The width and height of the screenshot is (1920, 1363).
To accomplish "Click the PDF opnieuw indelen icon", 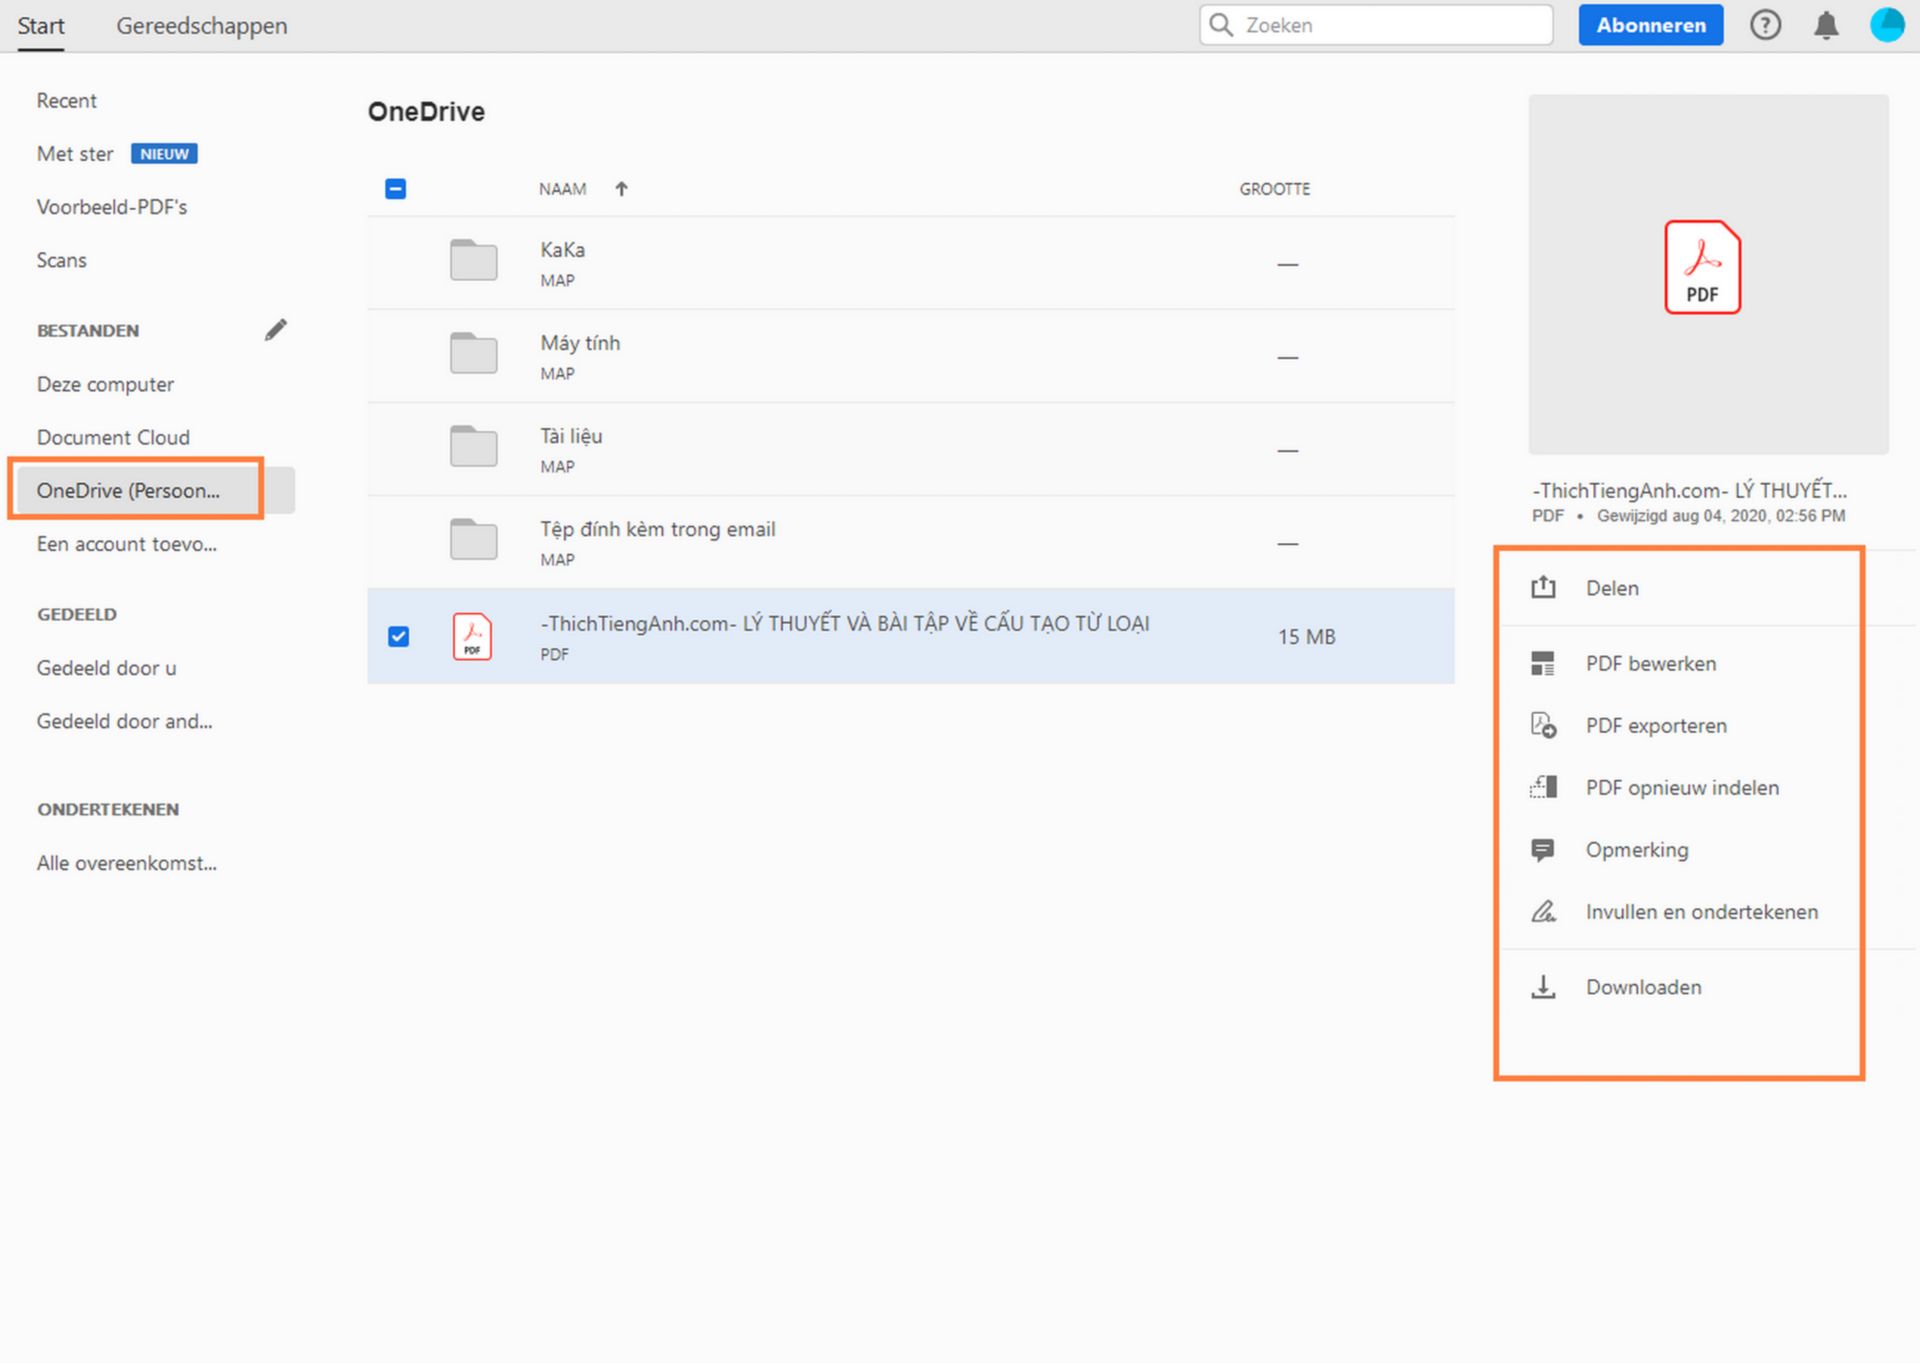I will 1544,787.
